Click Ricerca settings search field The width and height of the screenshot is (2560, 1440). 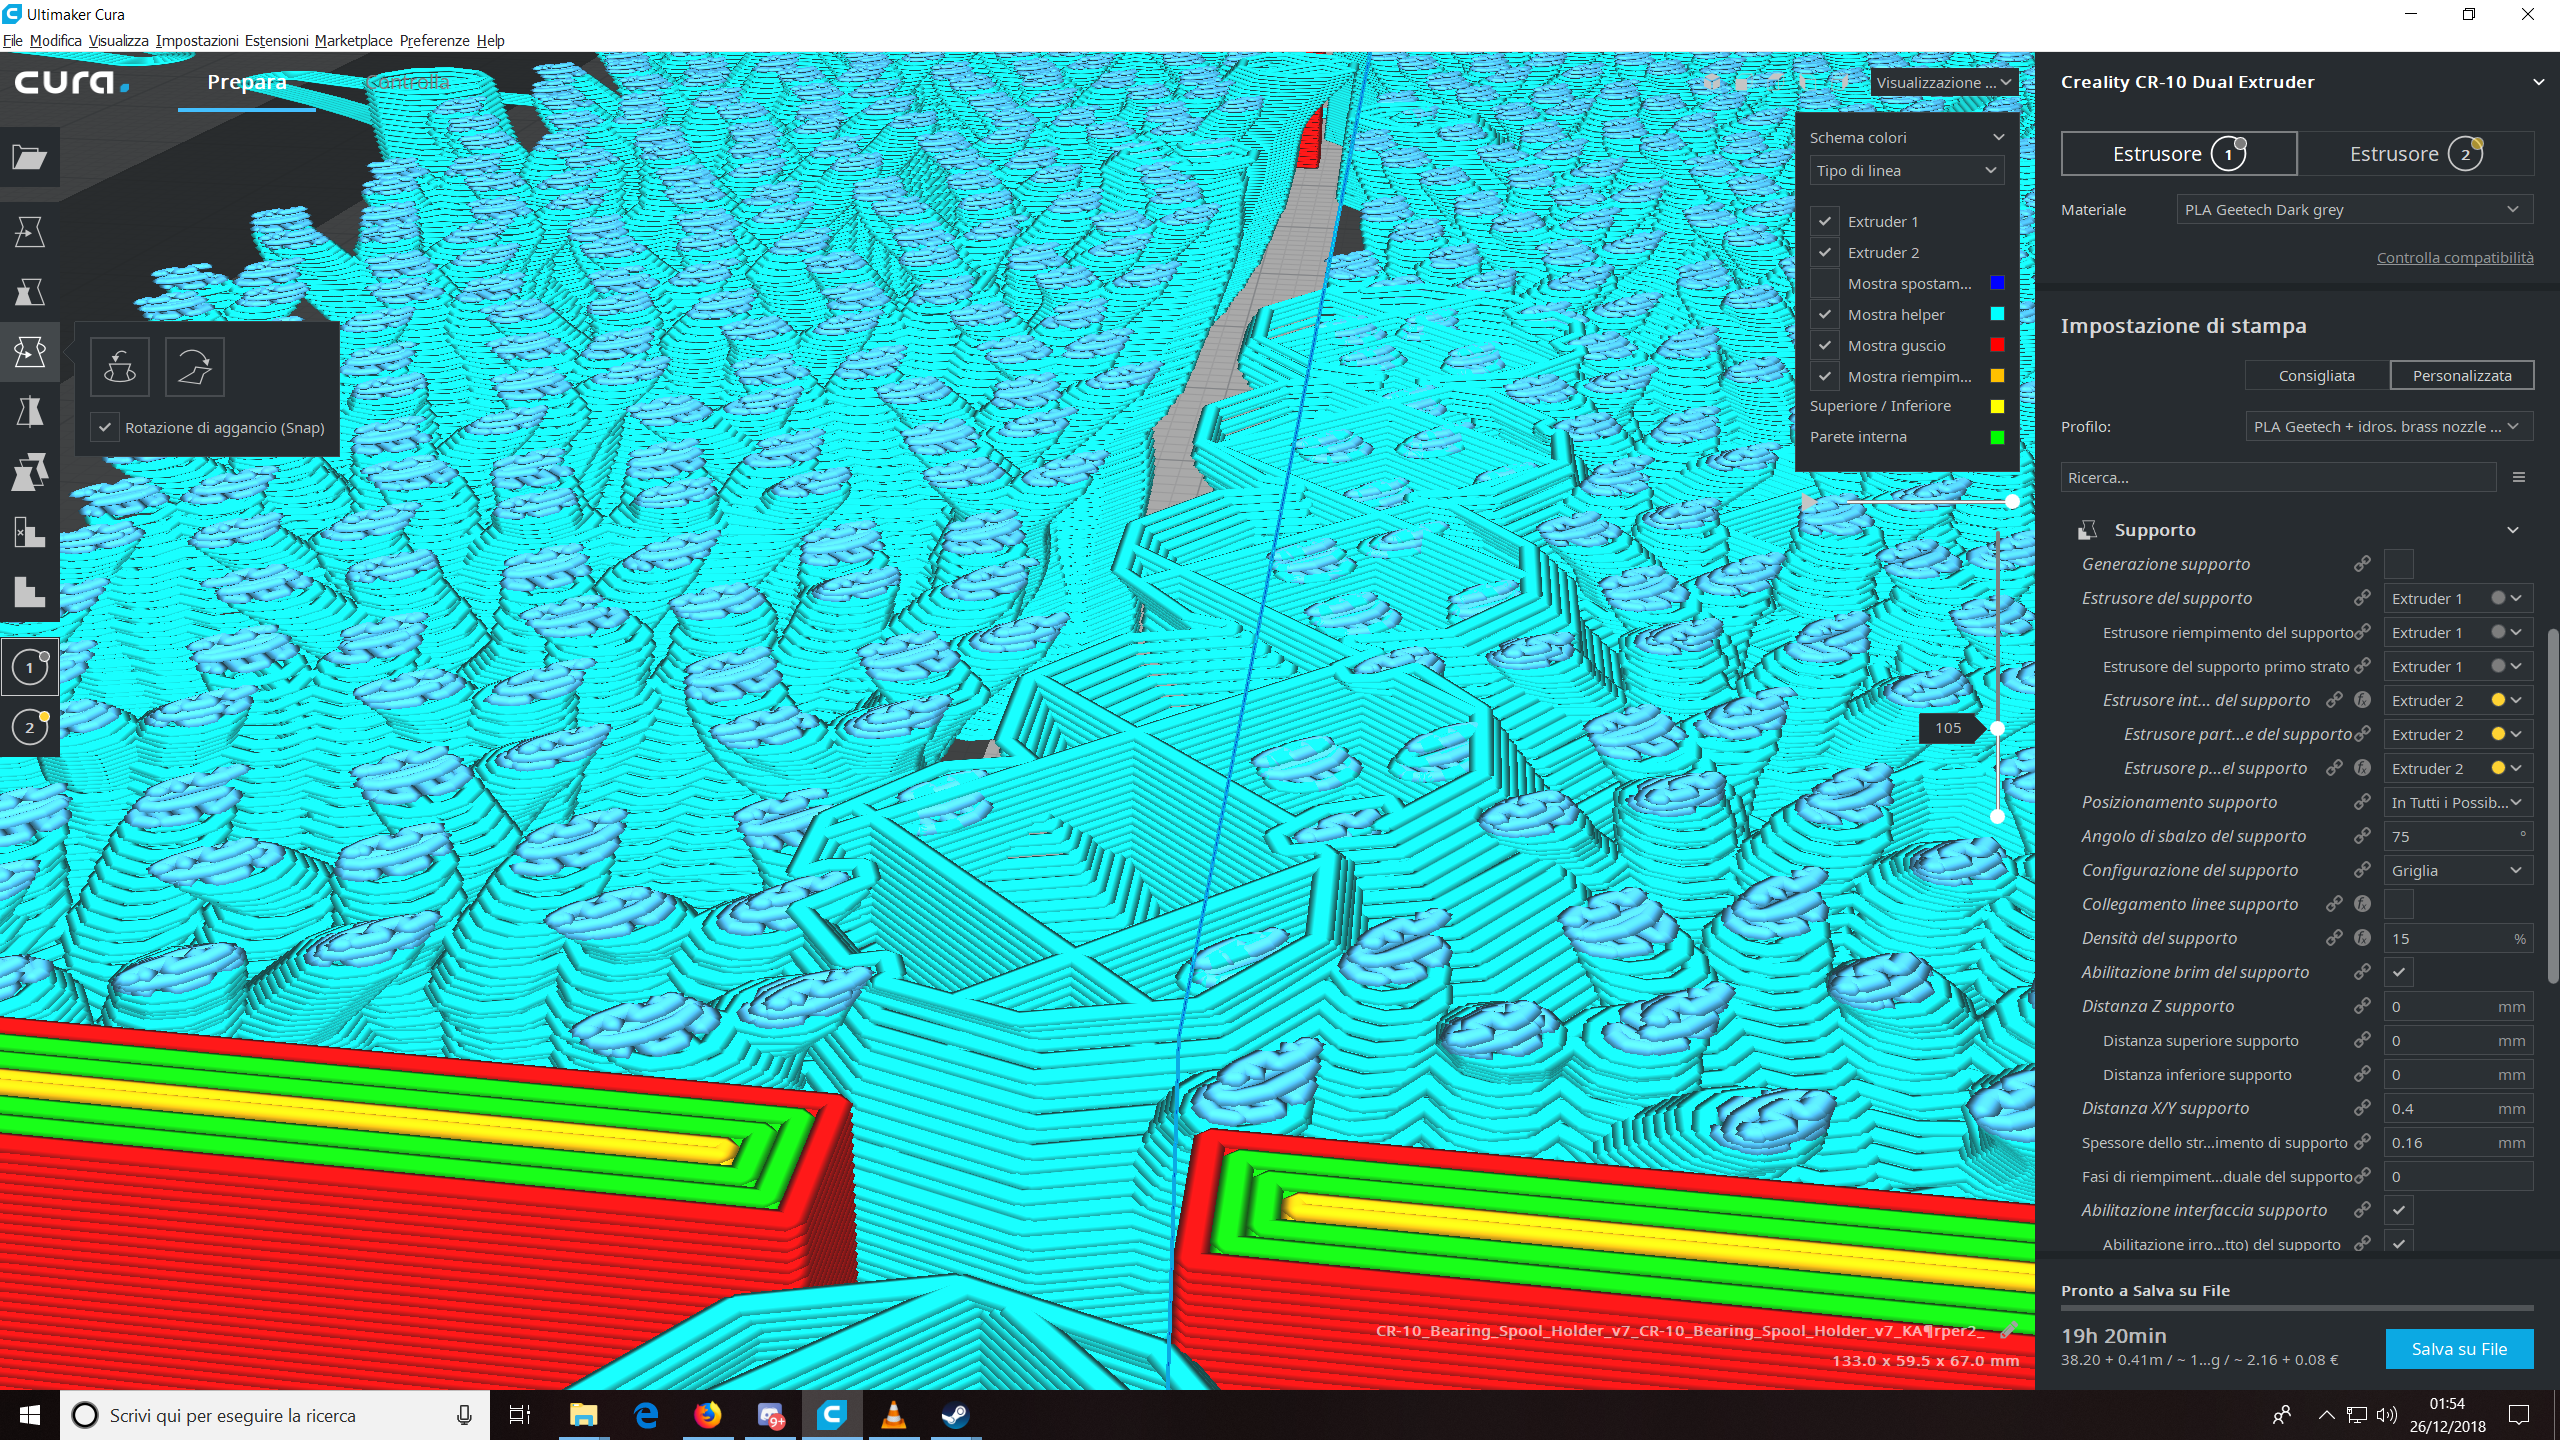[x=2278, y=478]
